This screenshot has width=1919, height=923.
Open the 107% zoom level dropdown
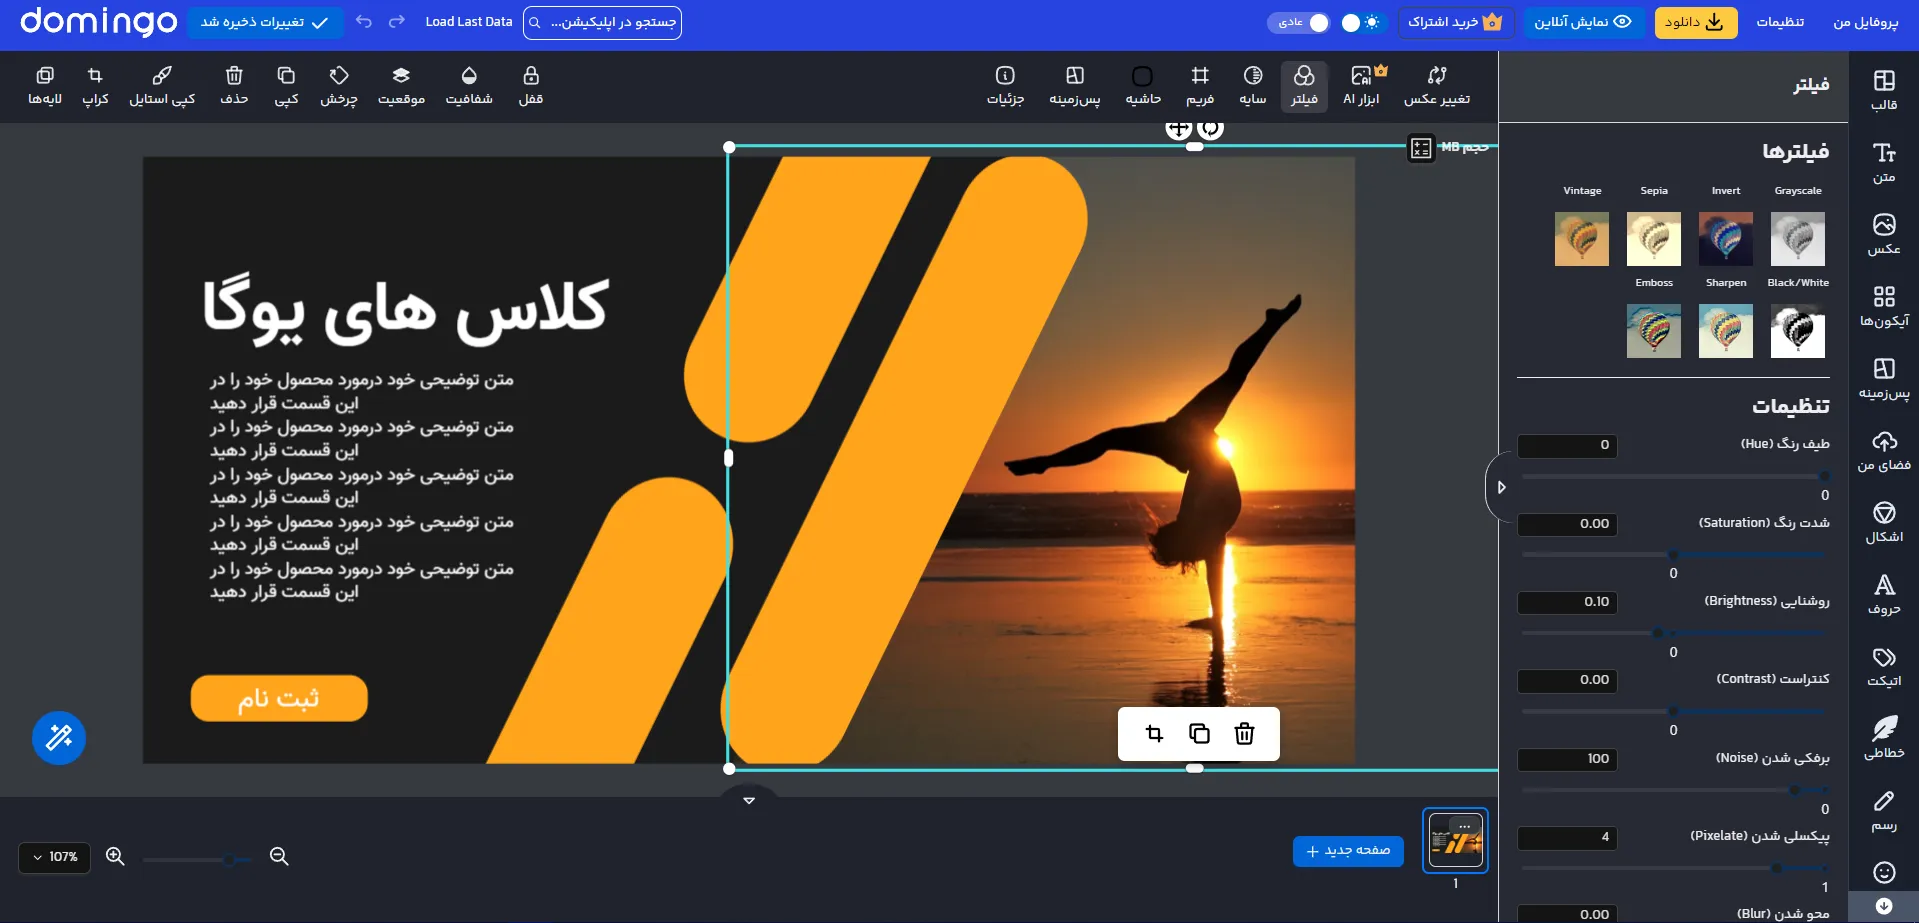(55, 857)
